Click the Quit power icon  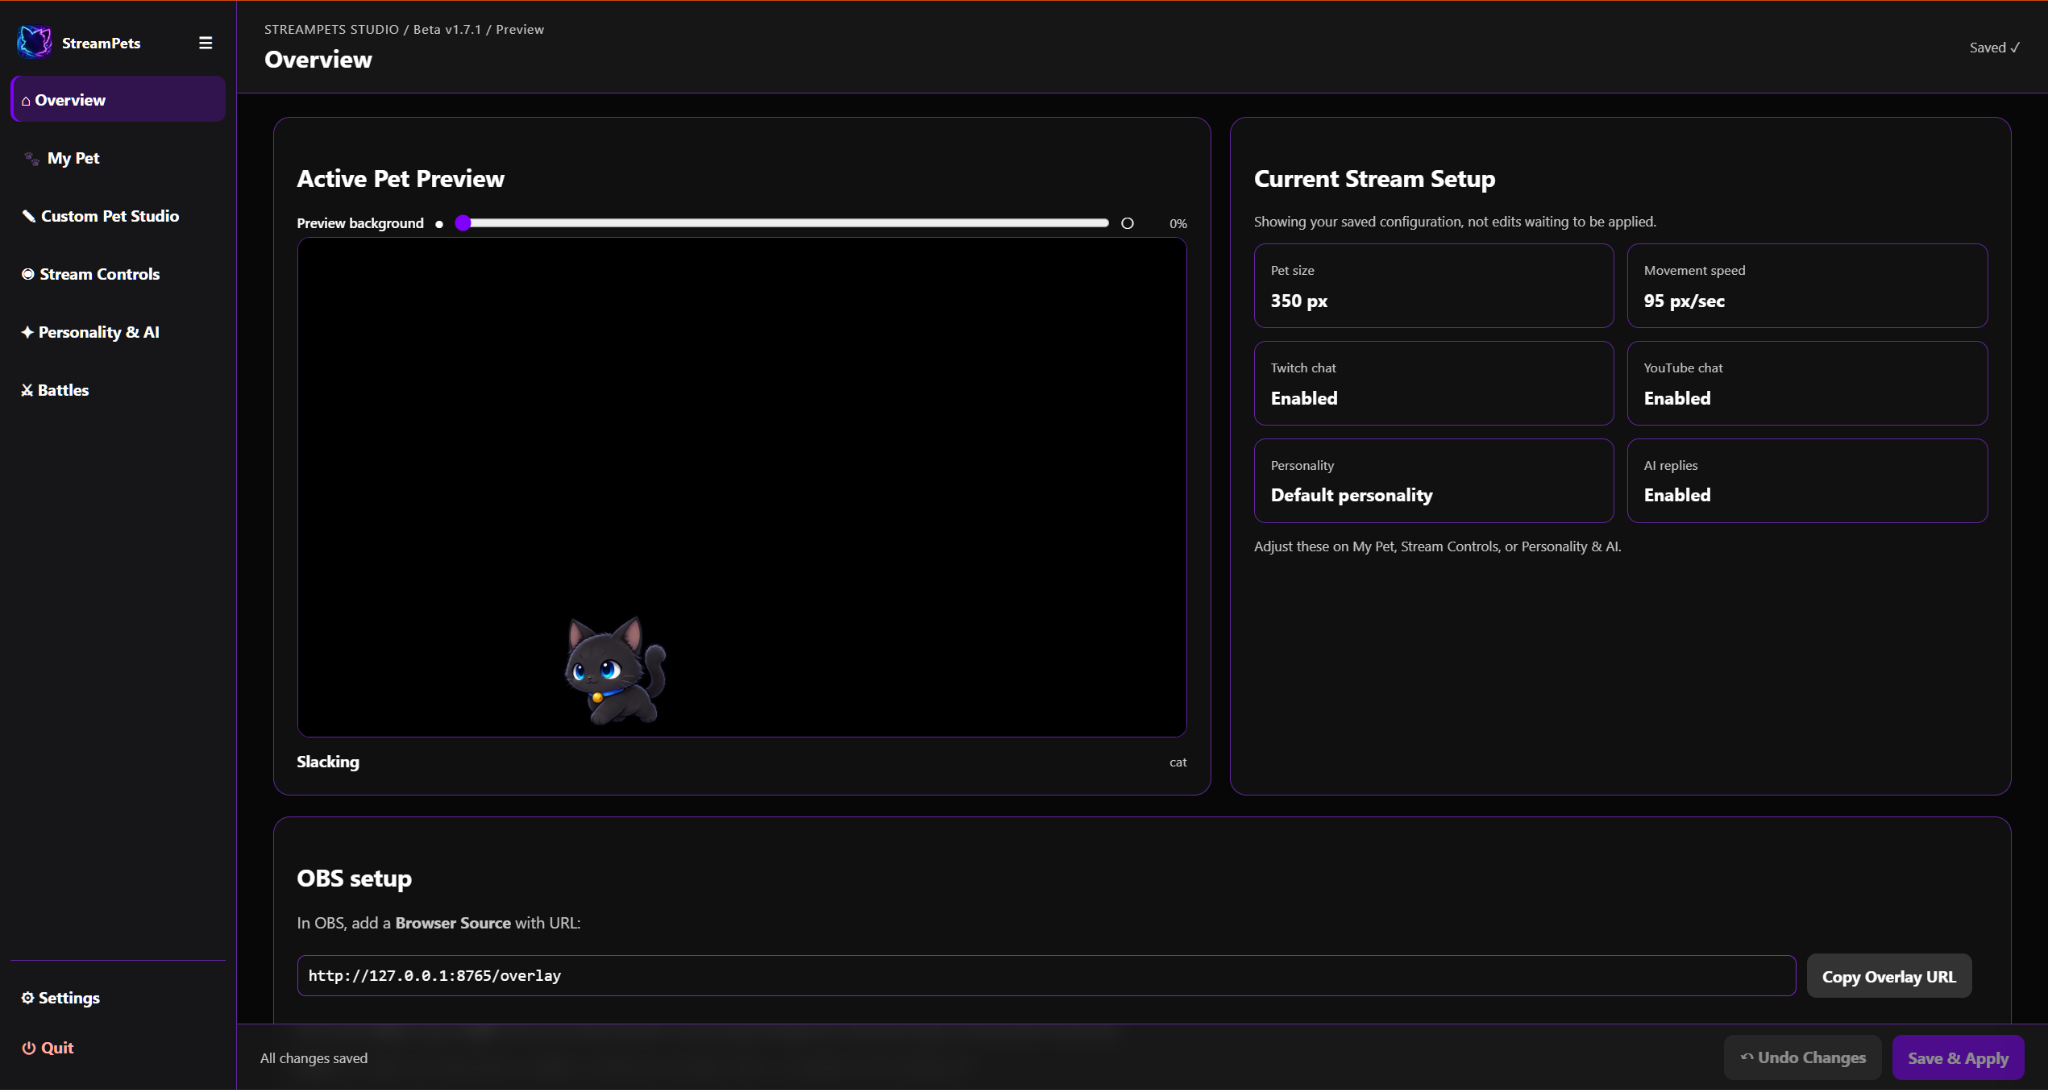tap(29, 1048)
